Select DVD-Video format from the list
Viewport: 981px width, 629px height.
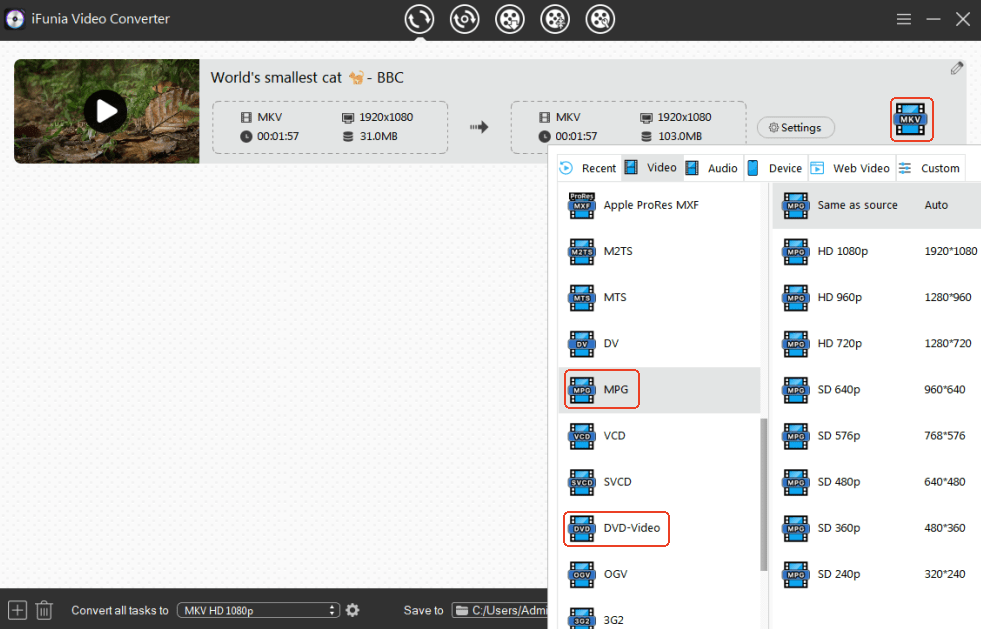617,528
